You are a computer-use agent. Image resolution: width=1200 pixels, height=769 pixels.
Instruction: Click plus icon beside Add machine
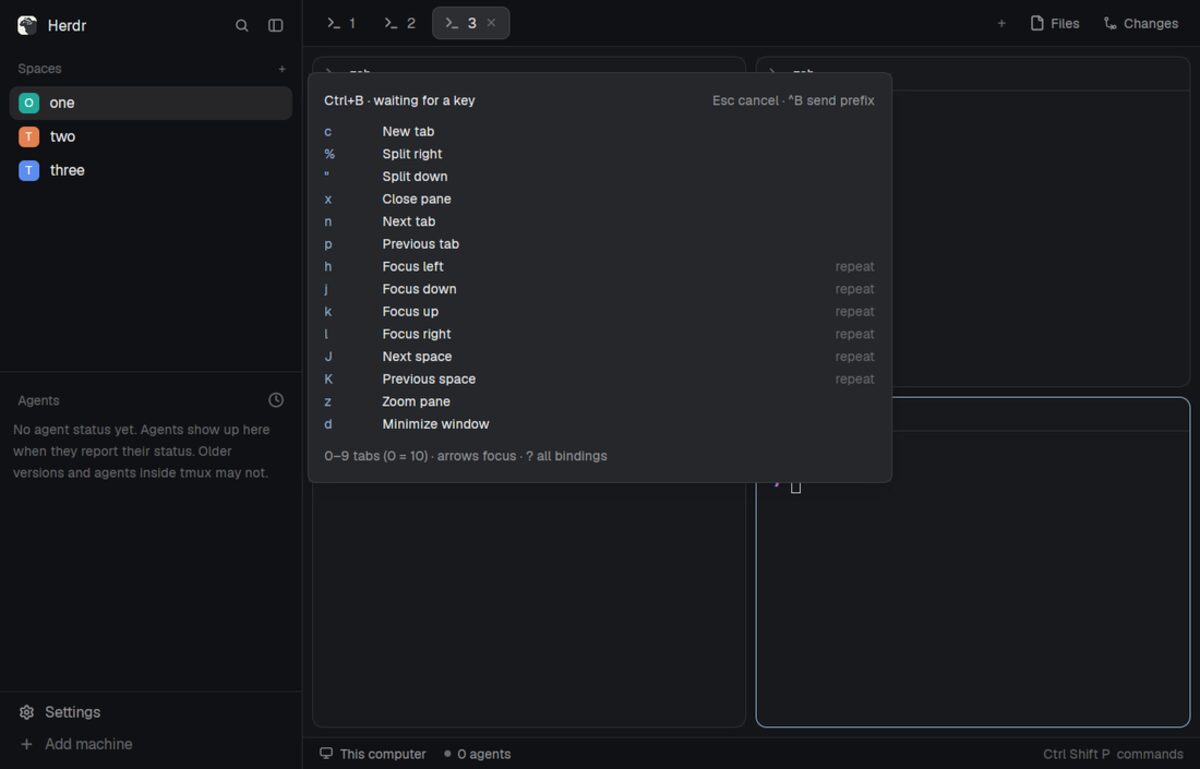tap(27, 744)
